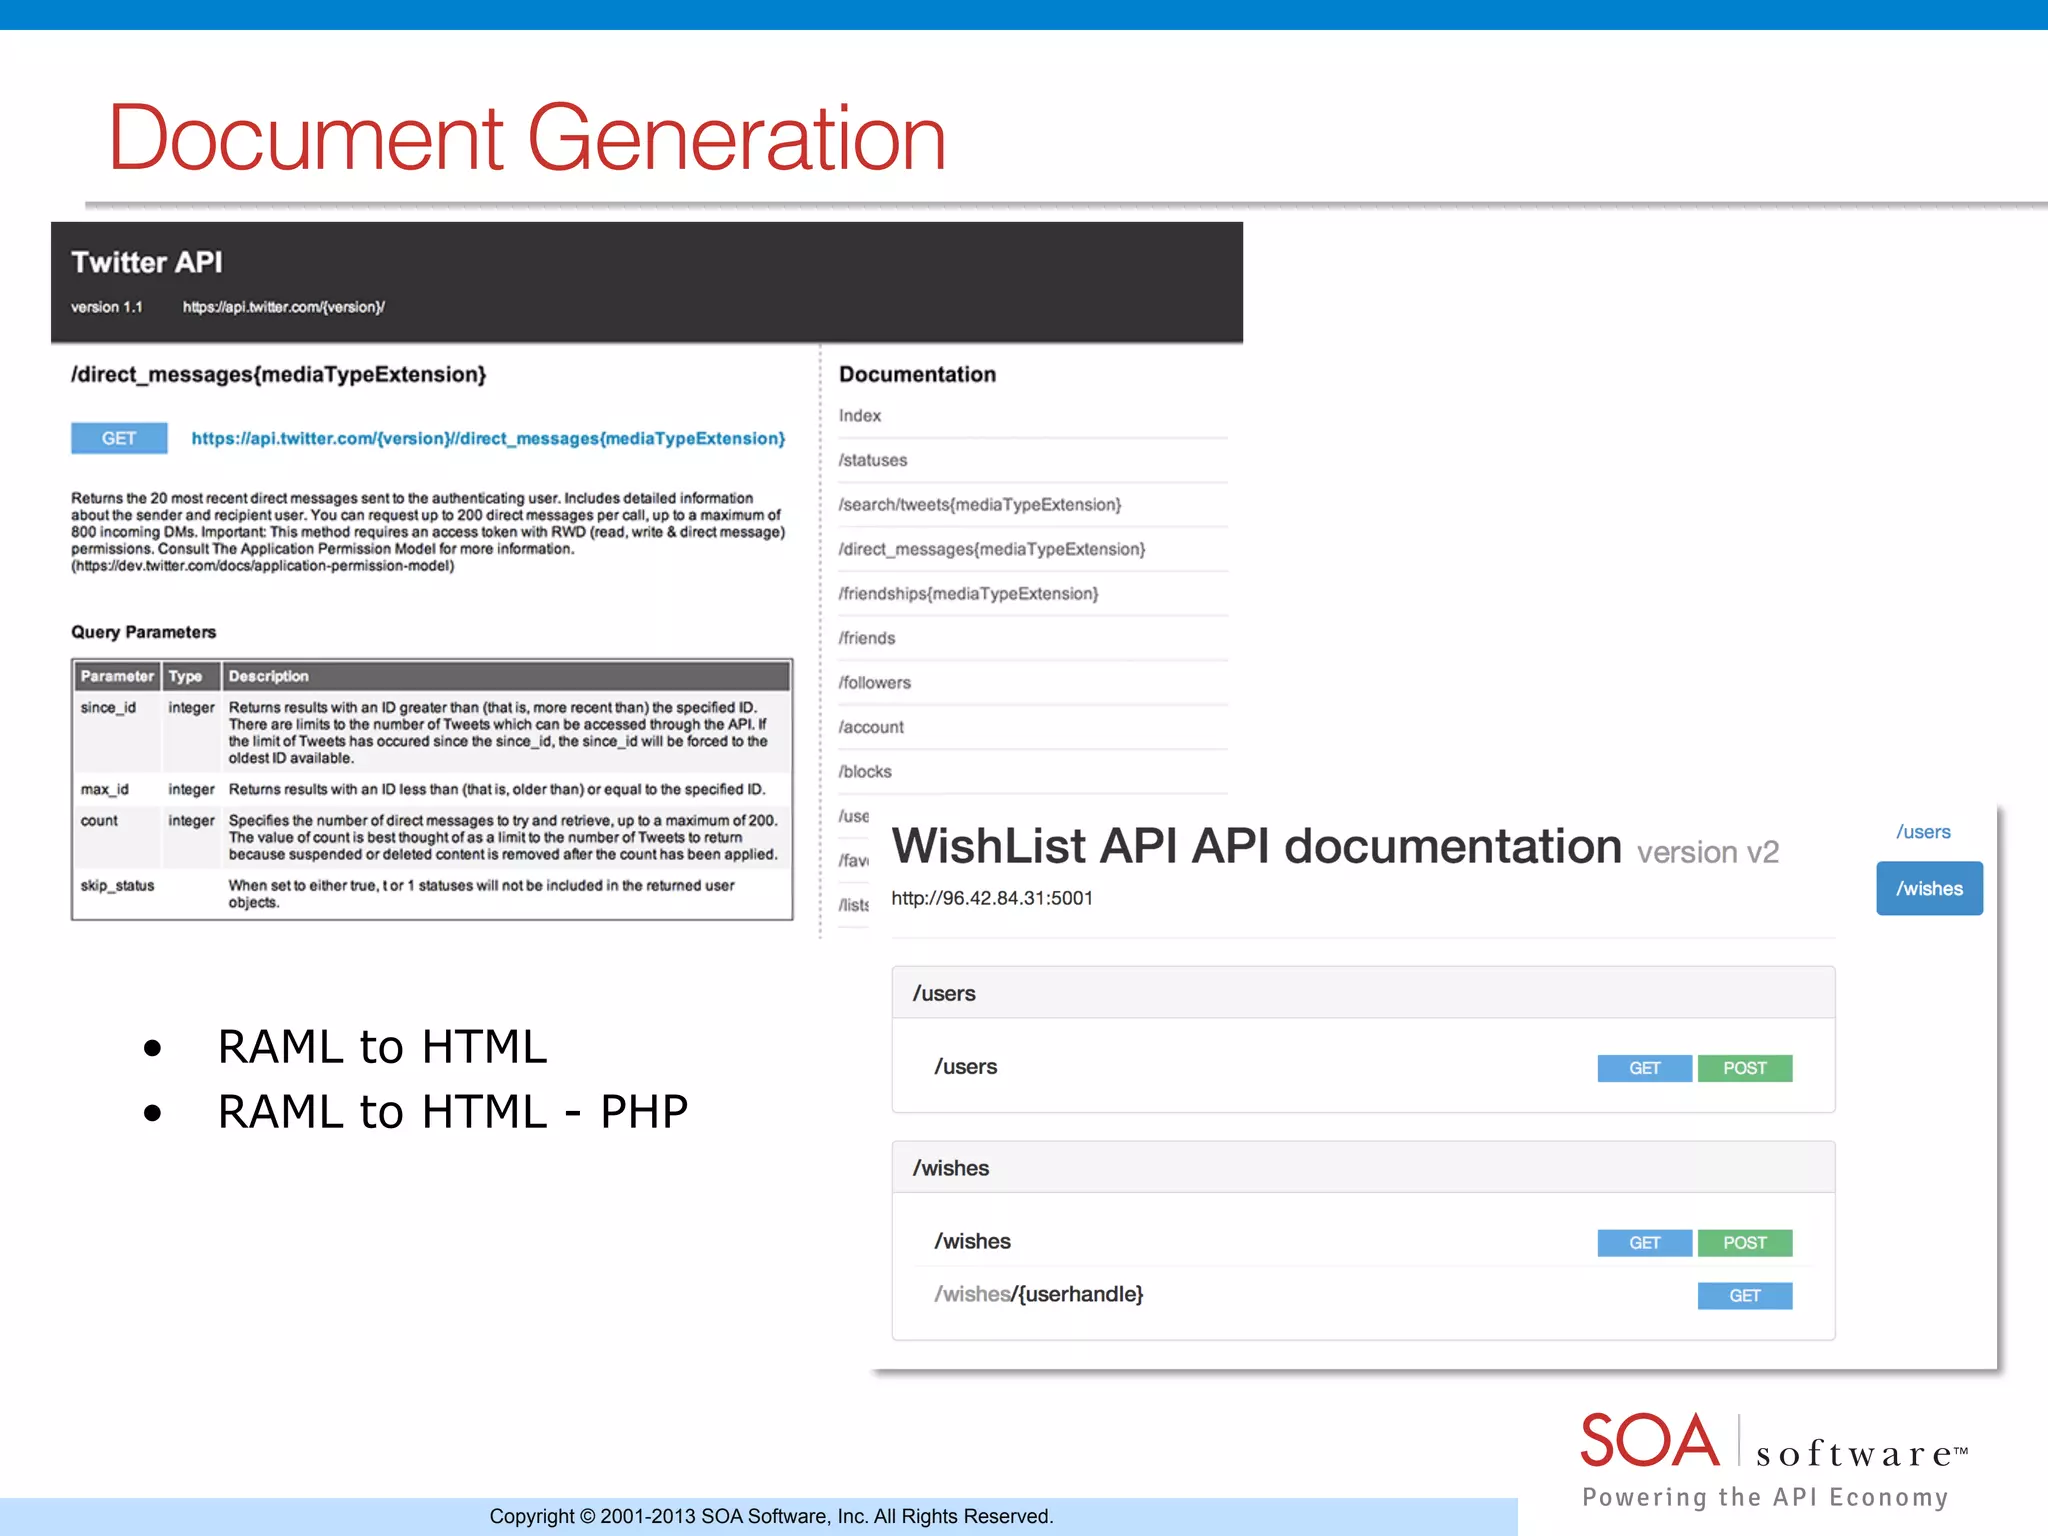Select /account in Documentation list
The image size is (2048, 1536).
pyautogui.click(x=871, y=727)
